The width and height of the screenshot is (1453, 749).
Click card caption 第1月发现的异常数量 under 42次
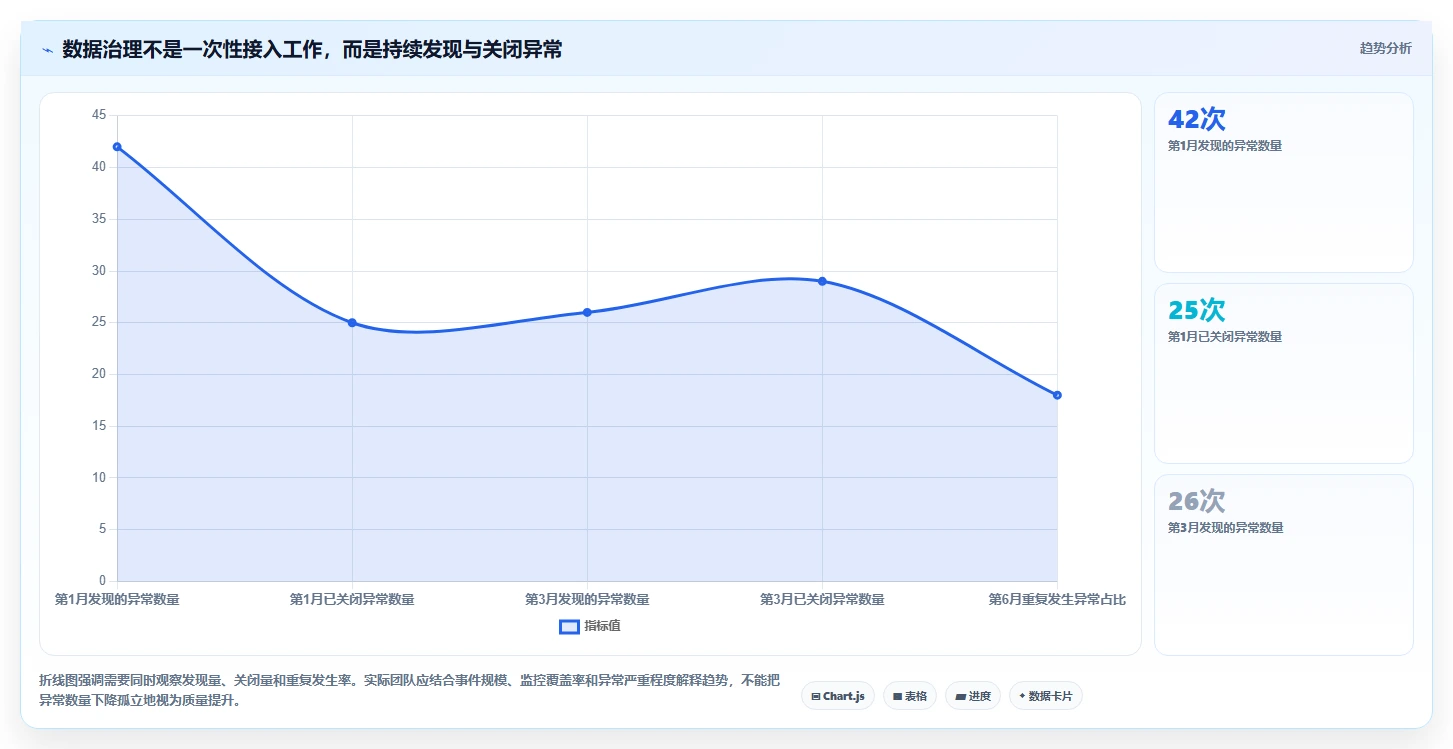1225,146
